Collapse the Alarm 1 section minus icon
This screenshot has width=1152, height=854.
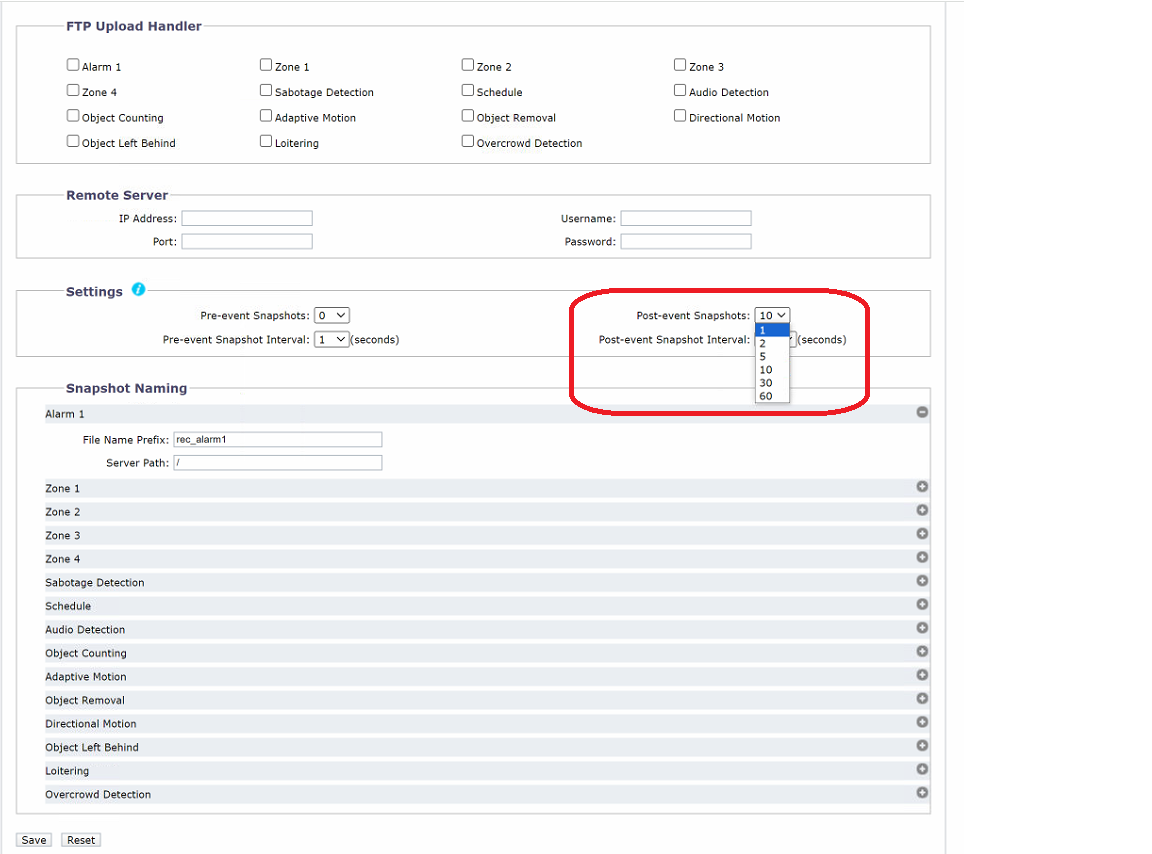point(922,412)
